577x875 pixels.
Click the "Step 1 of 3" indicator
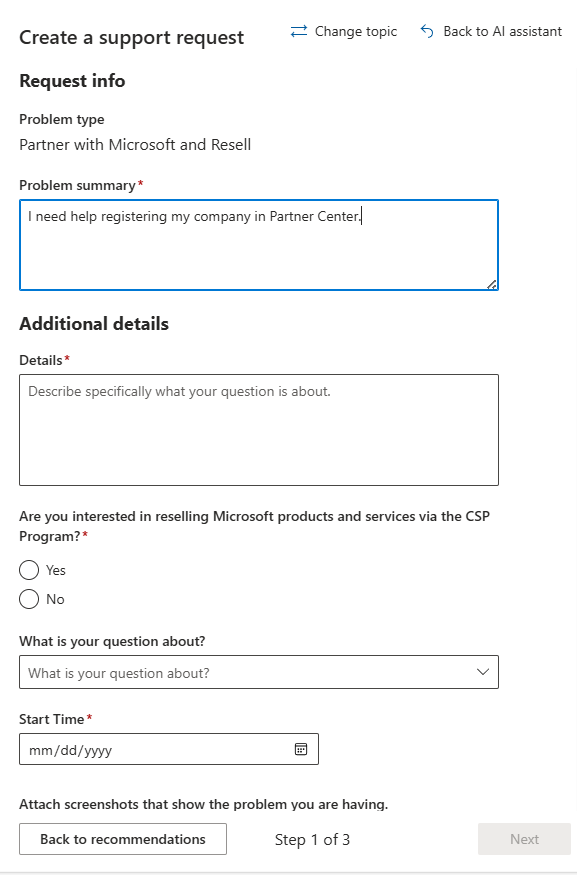[312, 840]
